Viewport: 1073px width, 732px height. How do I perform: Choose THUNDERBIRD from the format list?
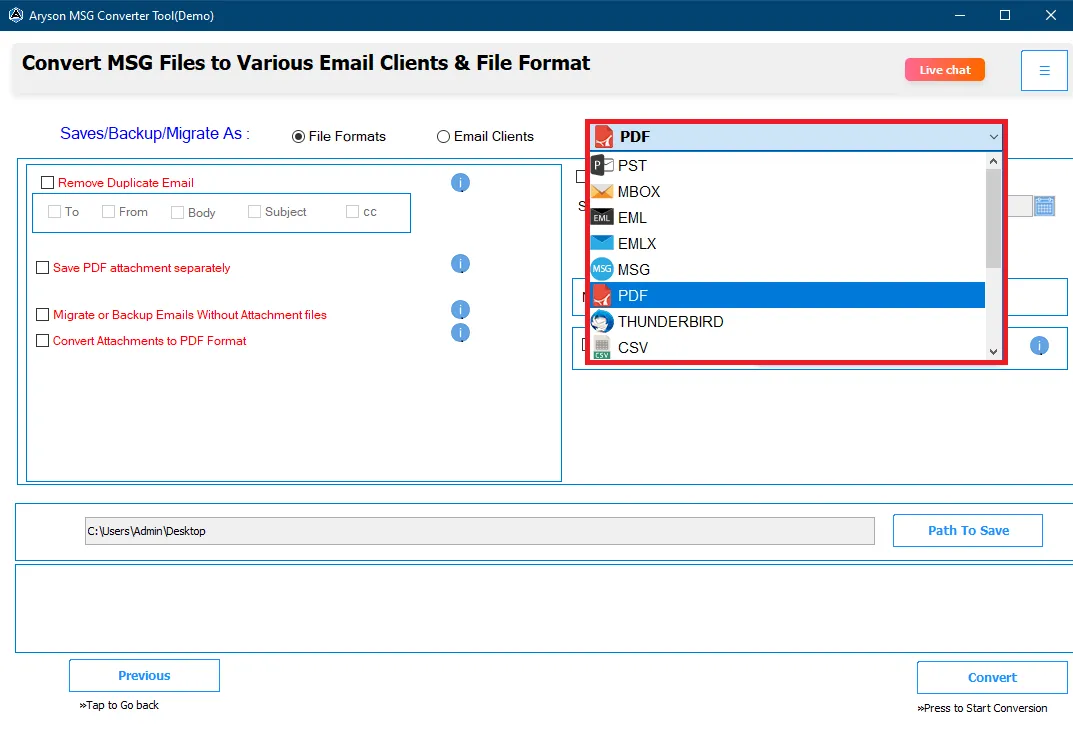click(787, 322)
